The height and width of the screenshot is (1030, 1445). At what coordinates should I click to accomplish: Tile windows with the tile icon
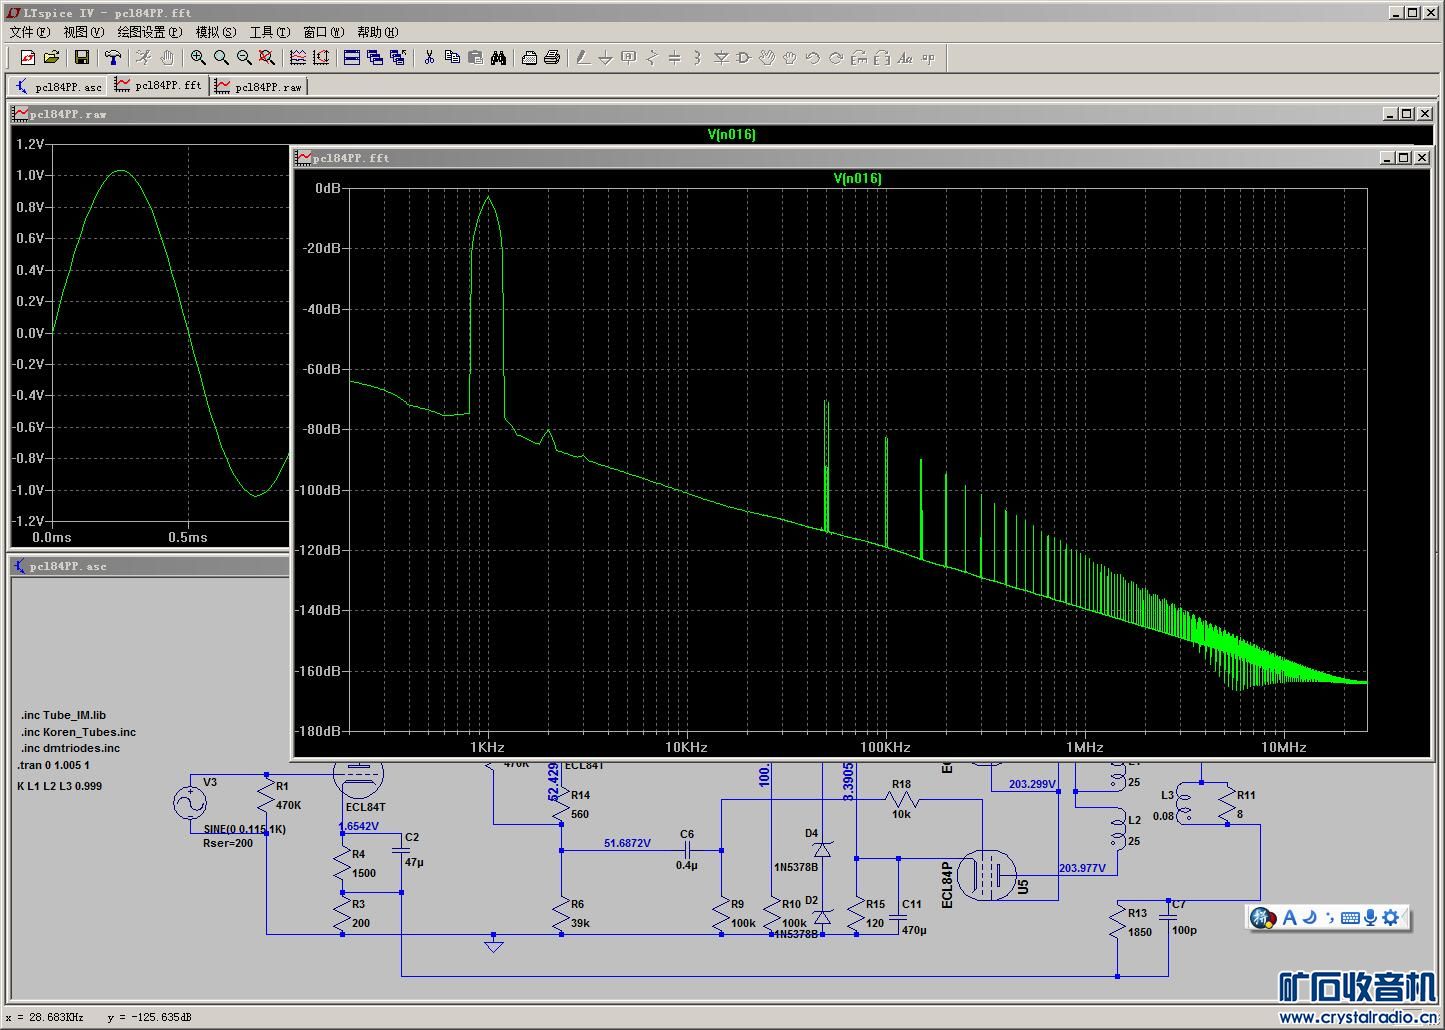(352, 58)
